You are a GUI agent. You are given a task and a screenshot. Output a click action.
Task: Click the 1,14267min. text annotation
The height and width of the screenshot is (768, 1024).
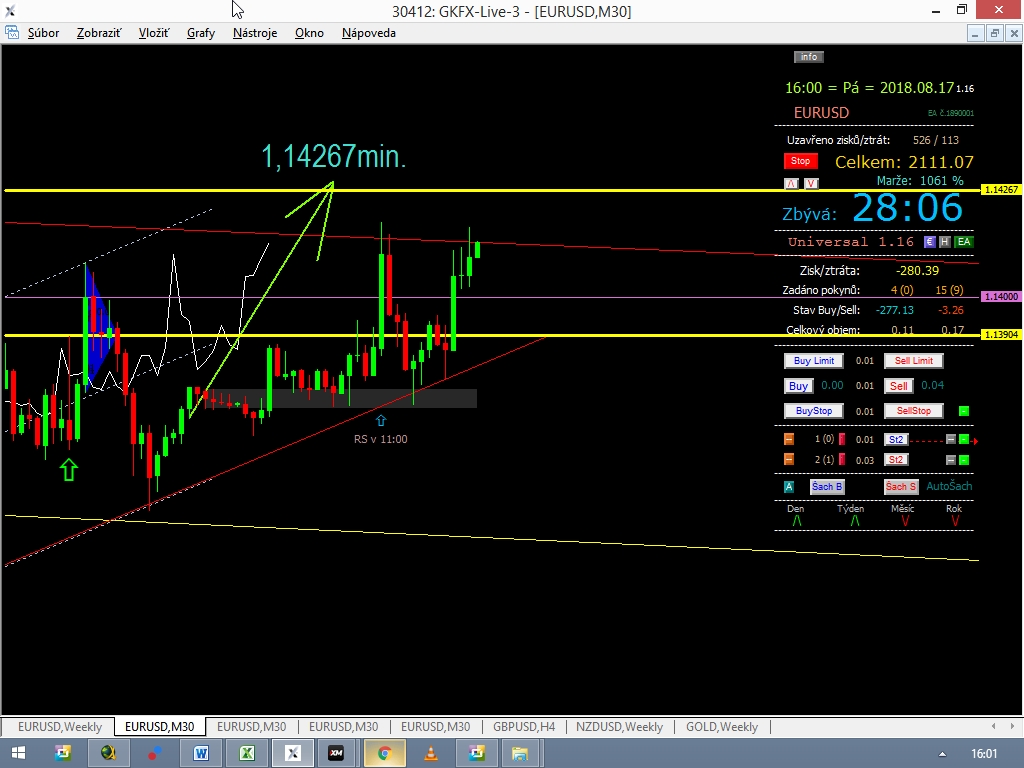(x=334, y=157)
